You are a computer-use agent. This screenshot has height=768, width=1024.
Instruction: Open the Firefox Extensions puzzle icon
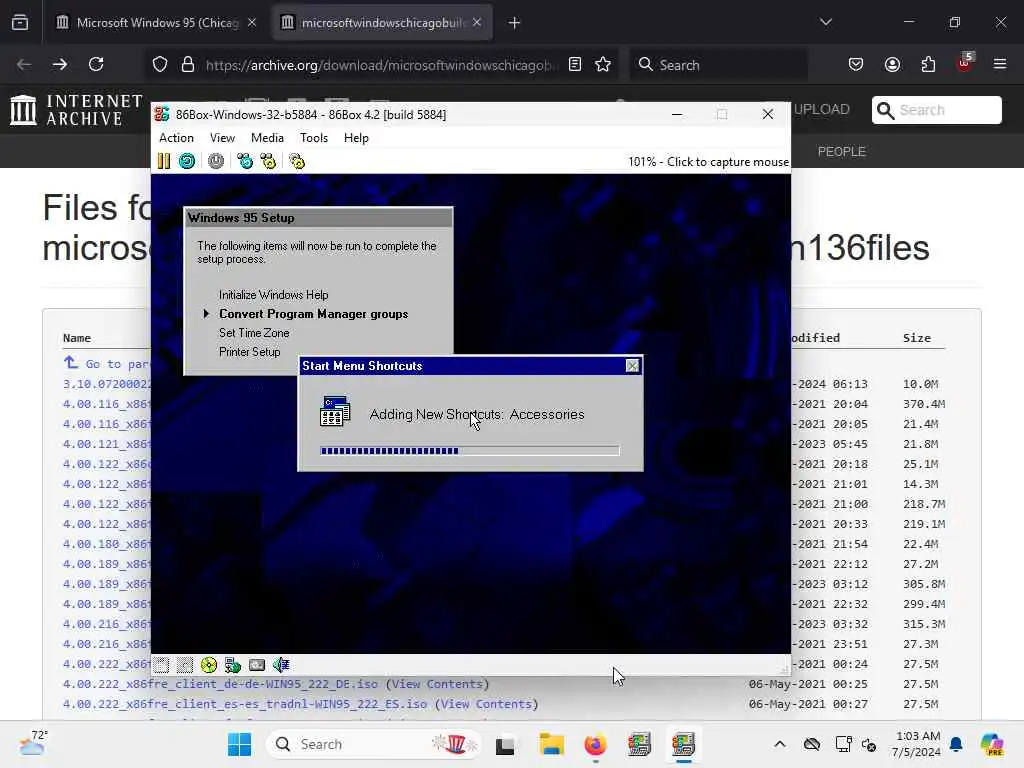pyautogui.click(x=928, y=65)
